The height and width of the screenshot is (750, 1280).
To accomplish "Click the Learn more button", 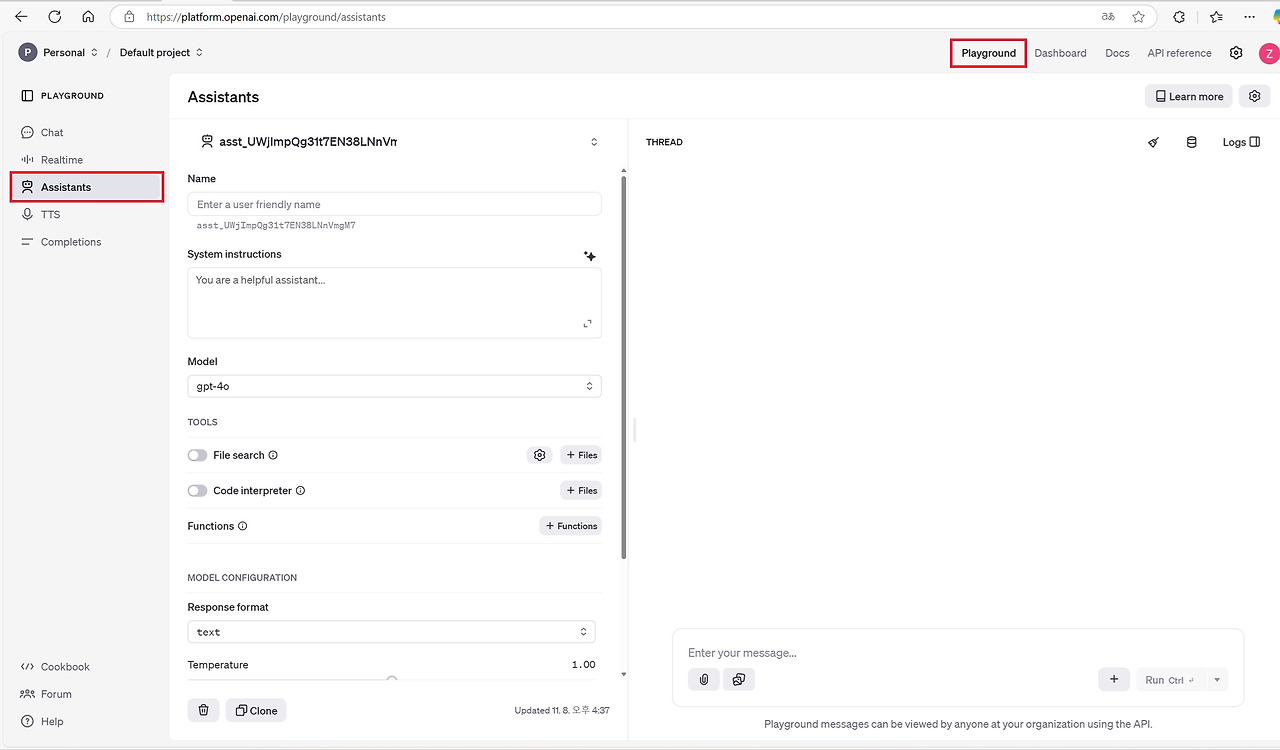I will click(1188, 96).
